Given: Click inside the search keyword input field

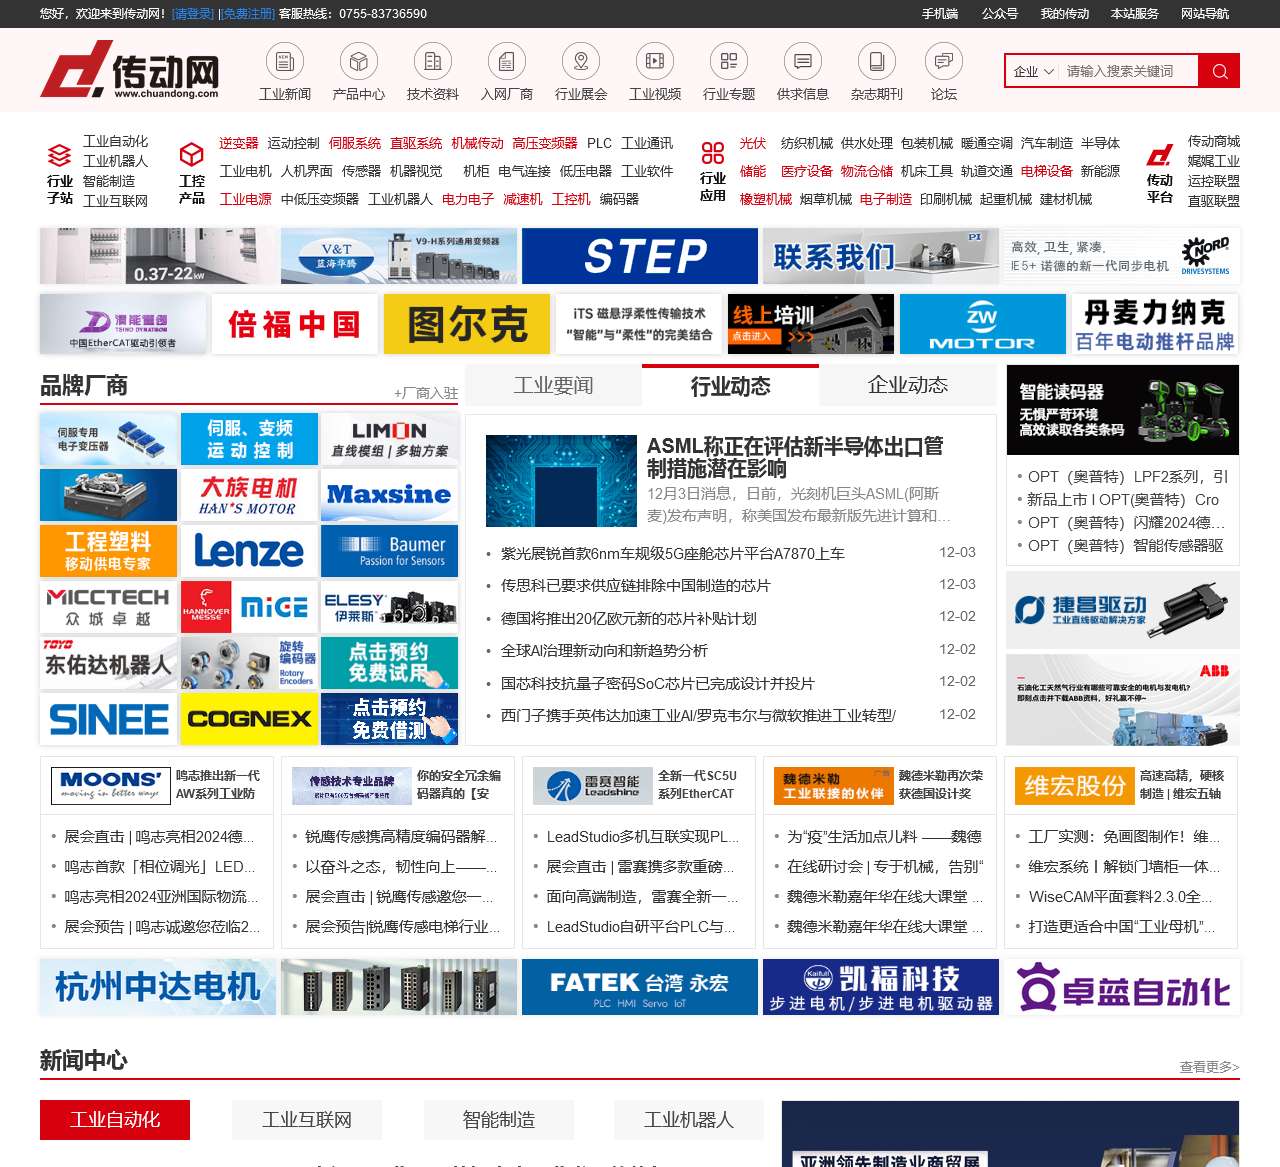Looking at the screenshot, I should [1125, 71].
